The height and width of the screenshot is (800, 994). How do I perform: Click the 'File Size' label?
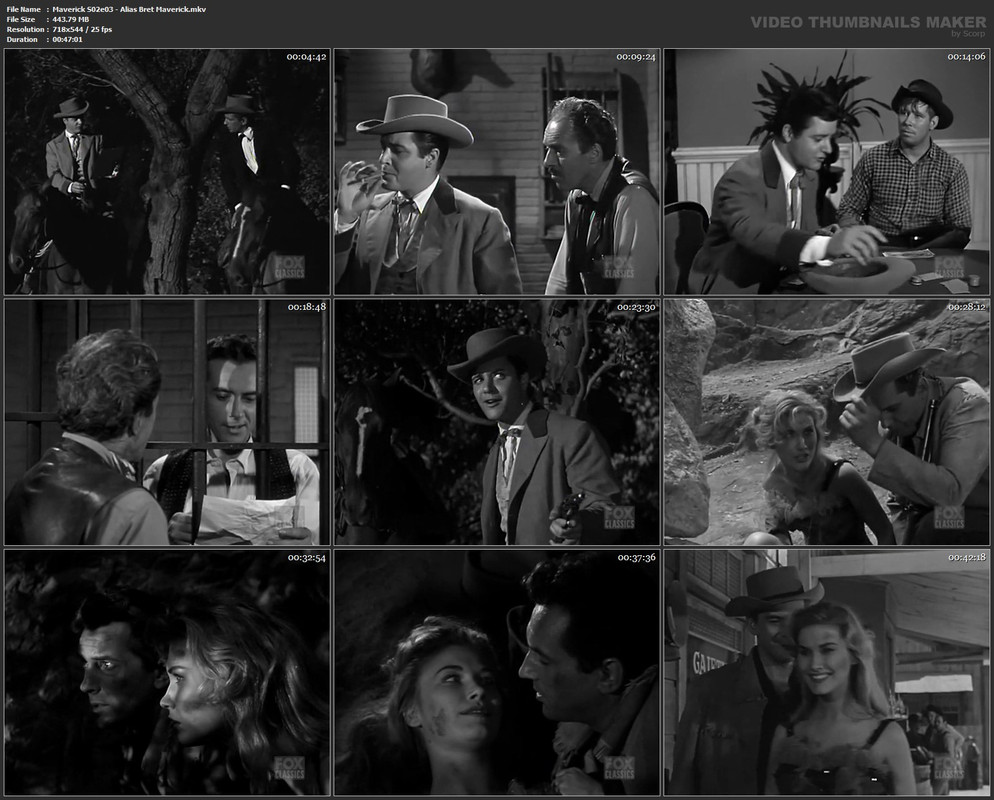[x=21, y=20]
